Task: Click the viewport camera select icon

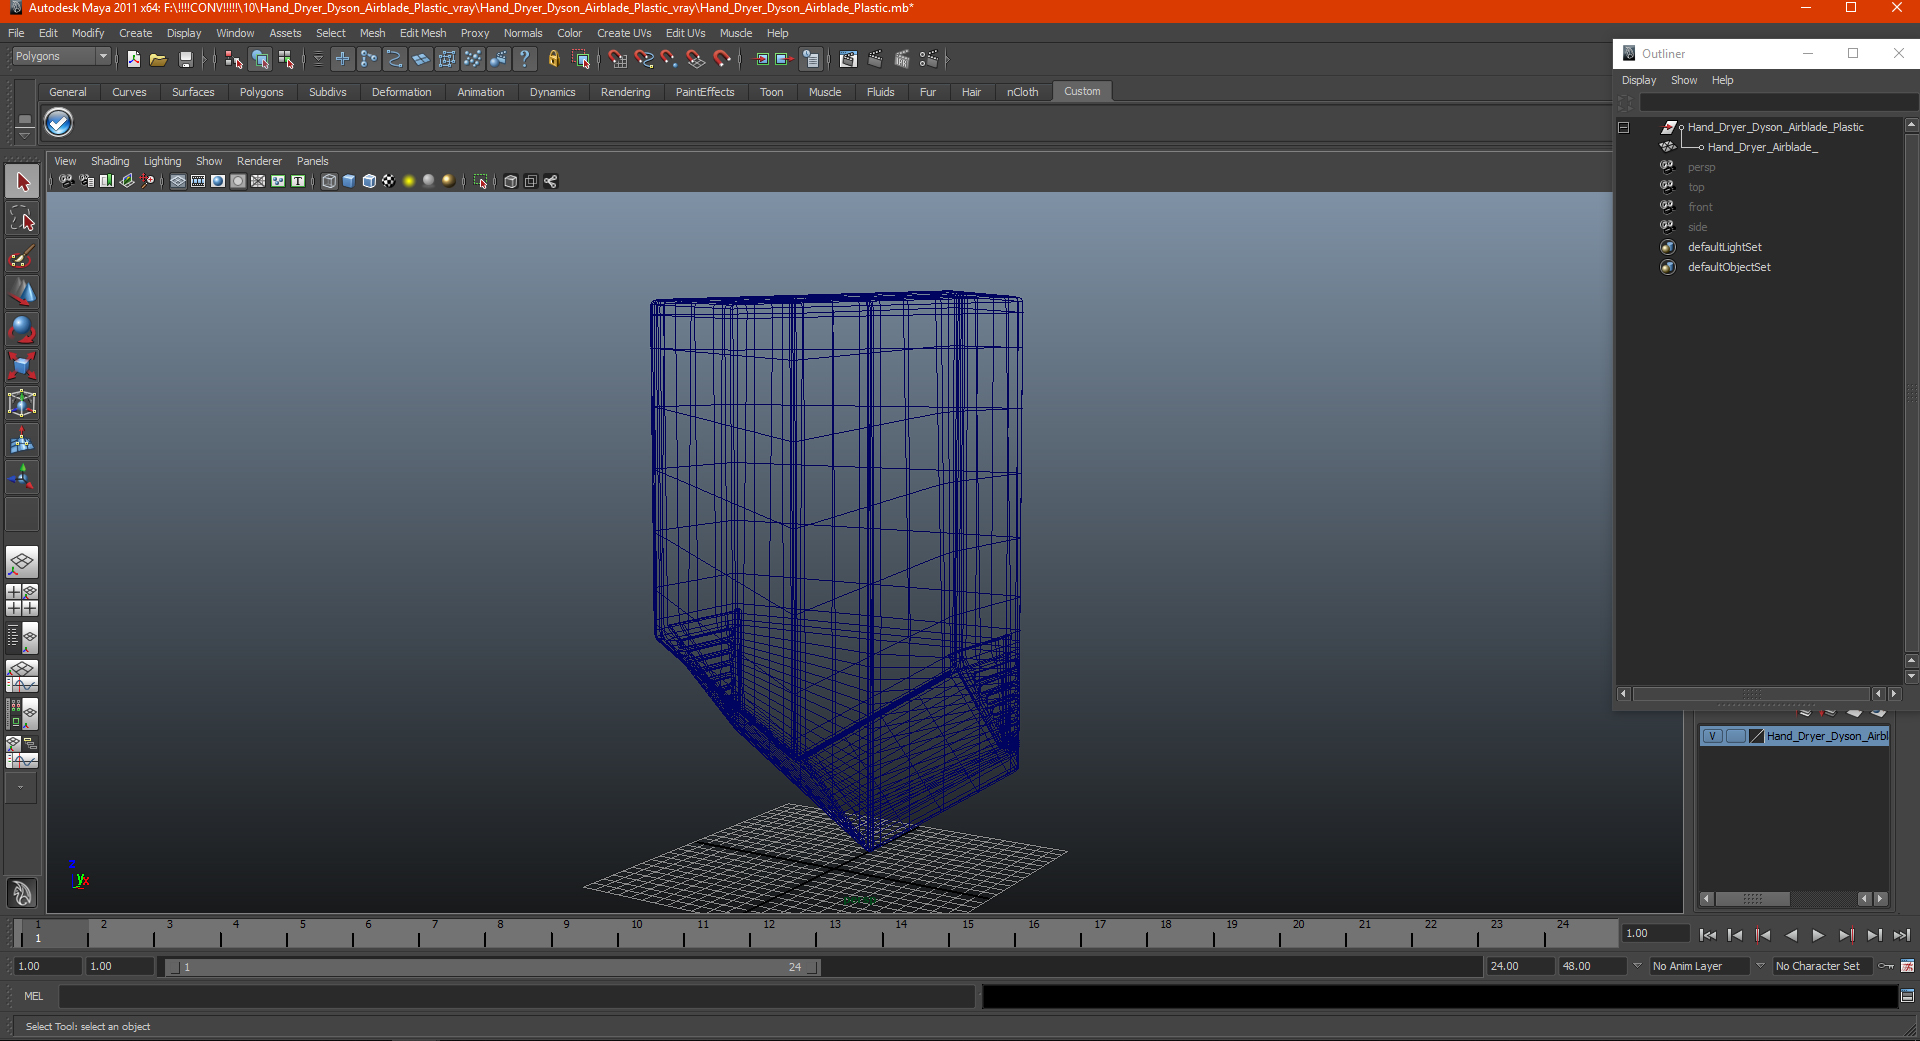Action: coord(66,181)
